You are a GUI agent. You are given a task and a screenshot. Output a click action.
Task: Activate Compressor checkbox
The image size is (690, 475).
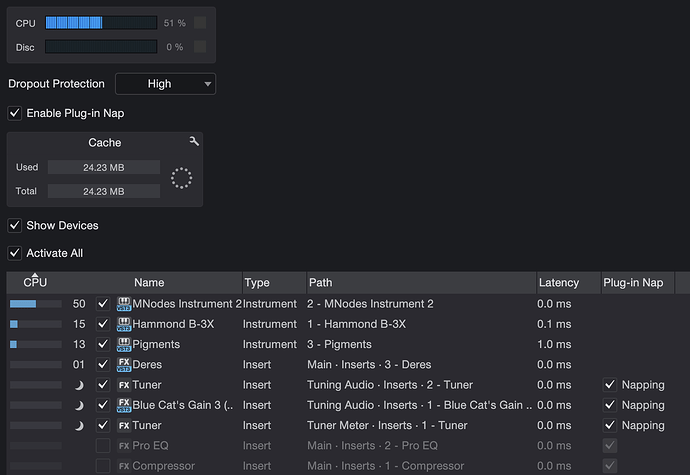(103, 466)
